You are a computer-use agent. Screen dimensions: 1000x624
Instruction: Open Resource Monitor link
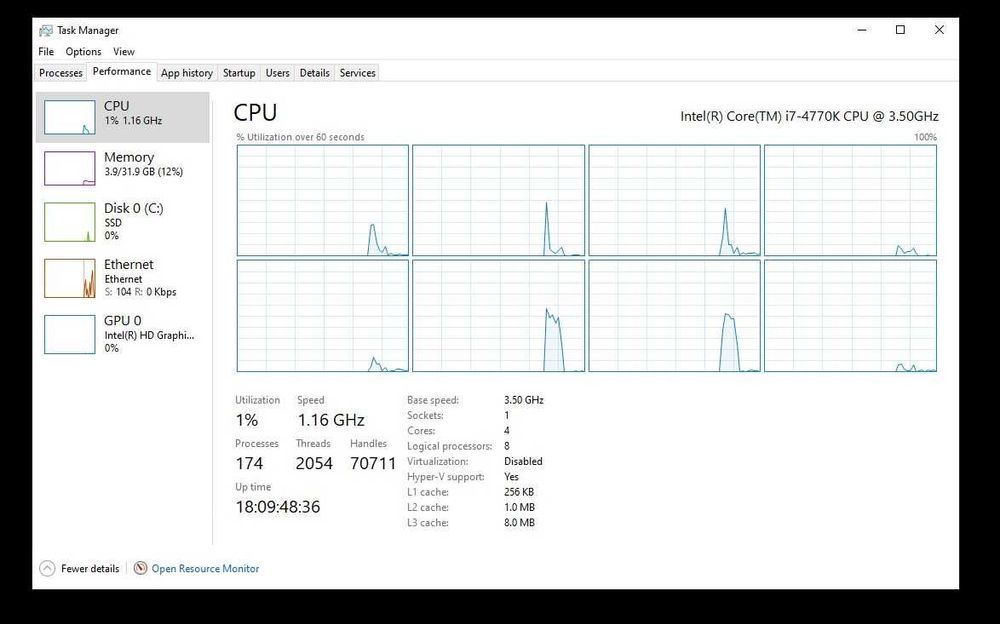pyautogui.click(x=205, y=568)
